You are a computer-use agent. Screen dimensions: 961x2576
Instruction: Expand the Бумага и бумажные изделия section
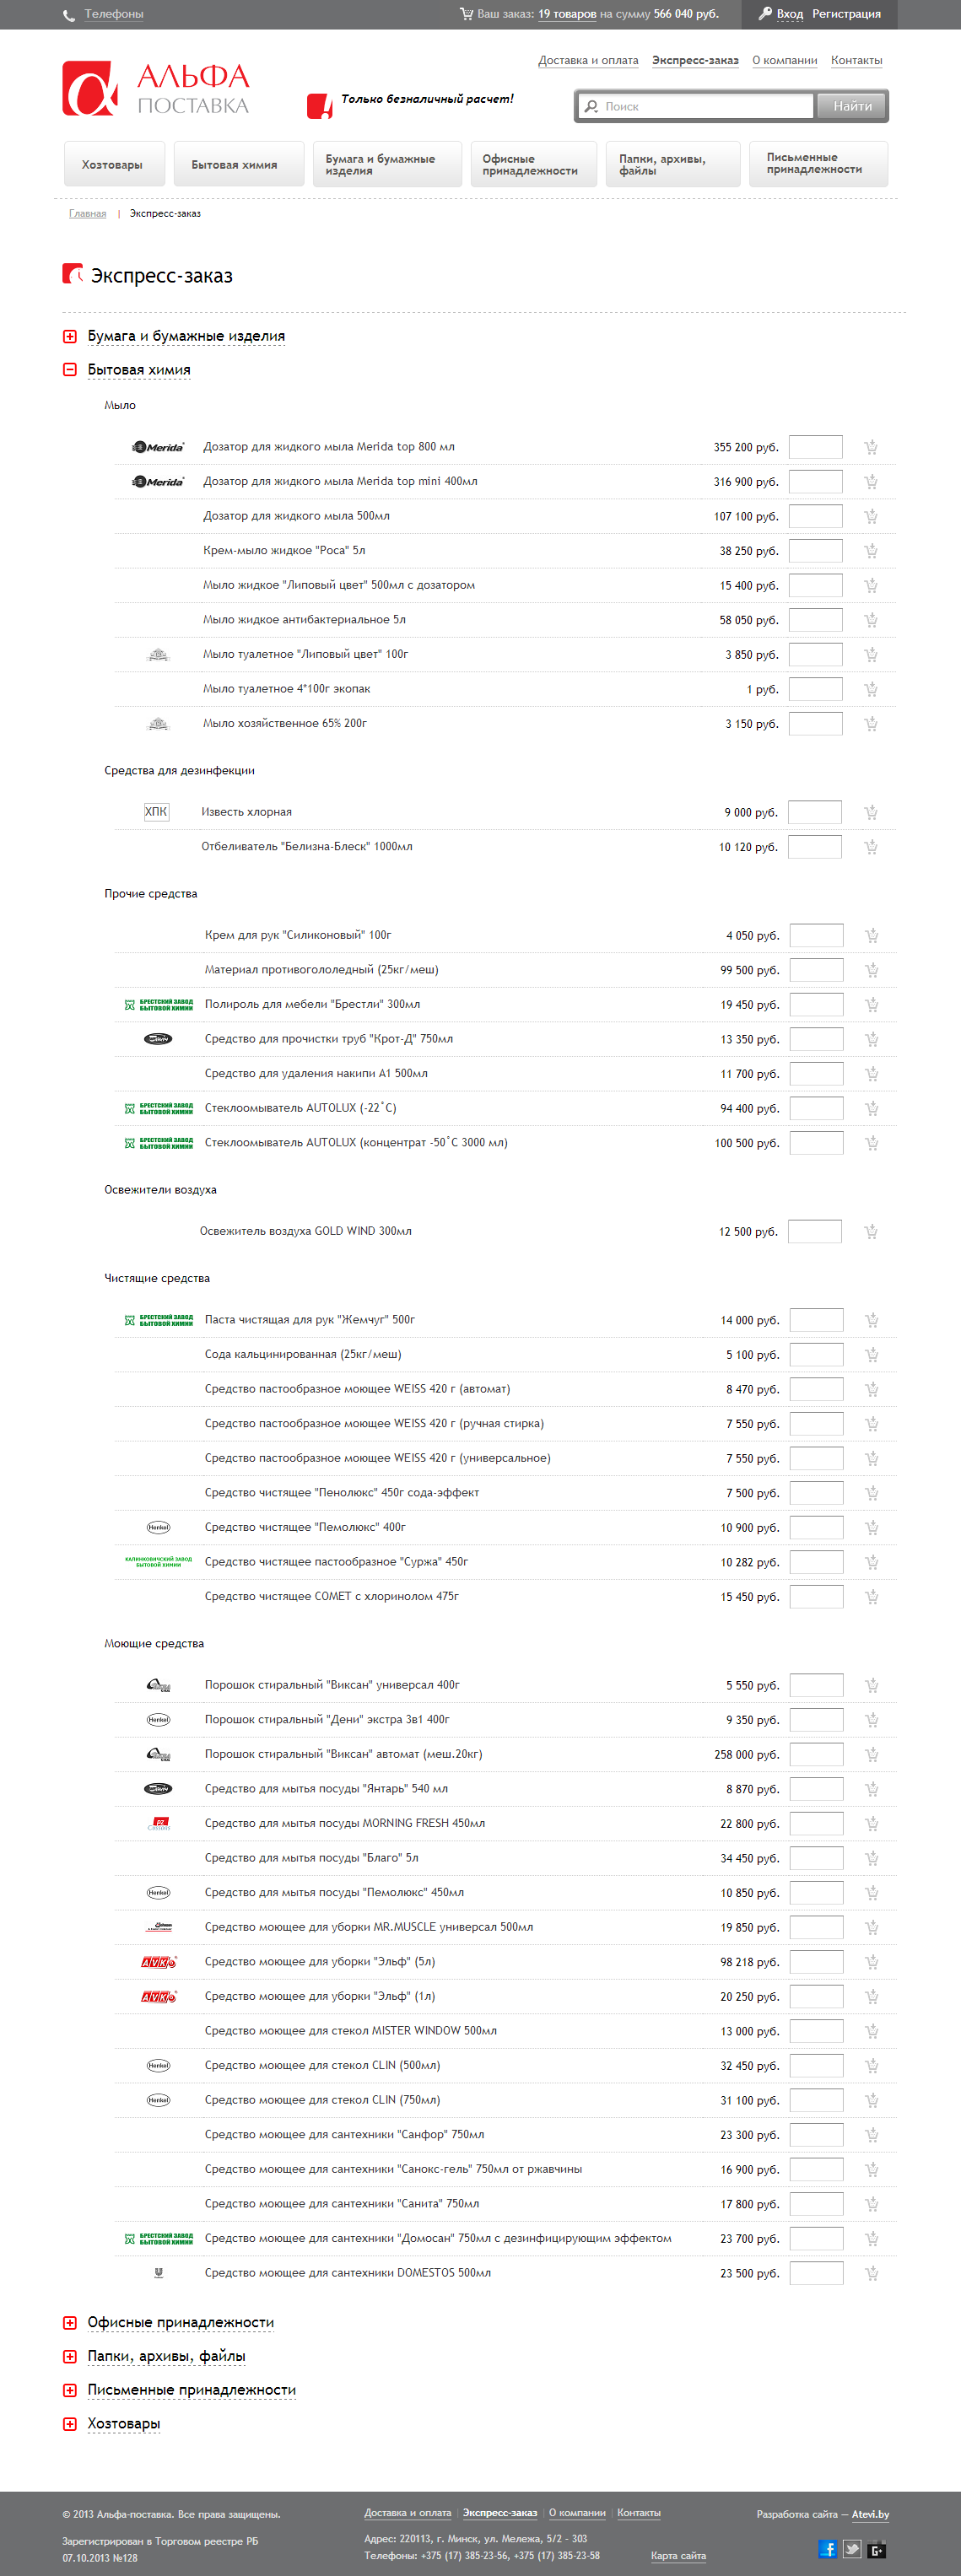[x=186, y=336]
